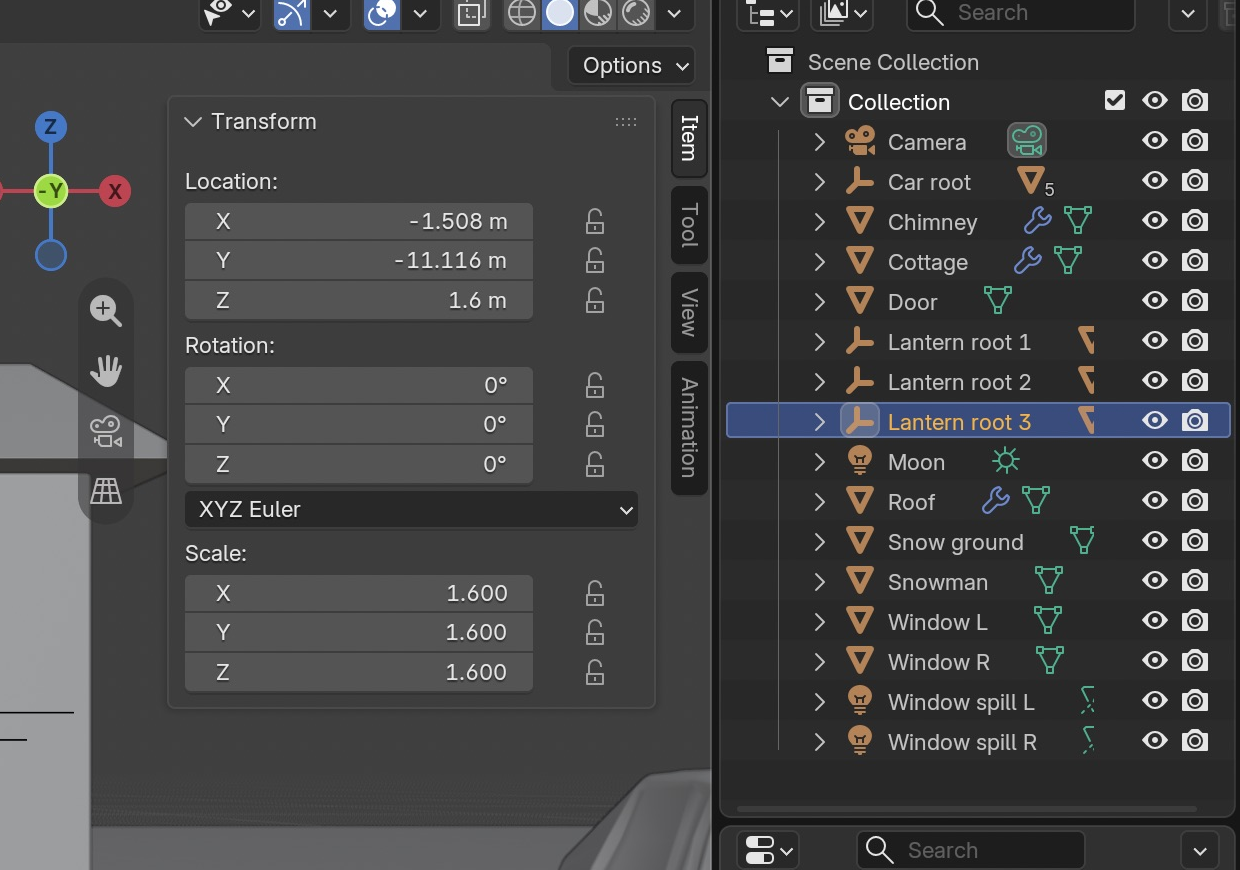Switch perspective/orthographic grid icon

pos(105,490)
